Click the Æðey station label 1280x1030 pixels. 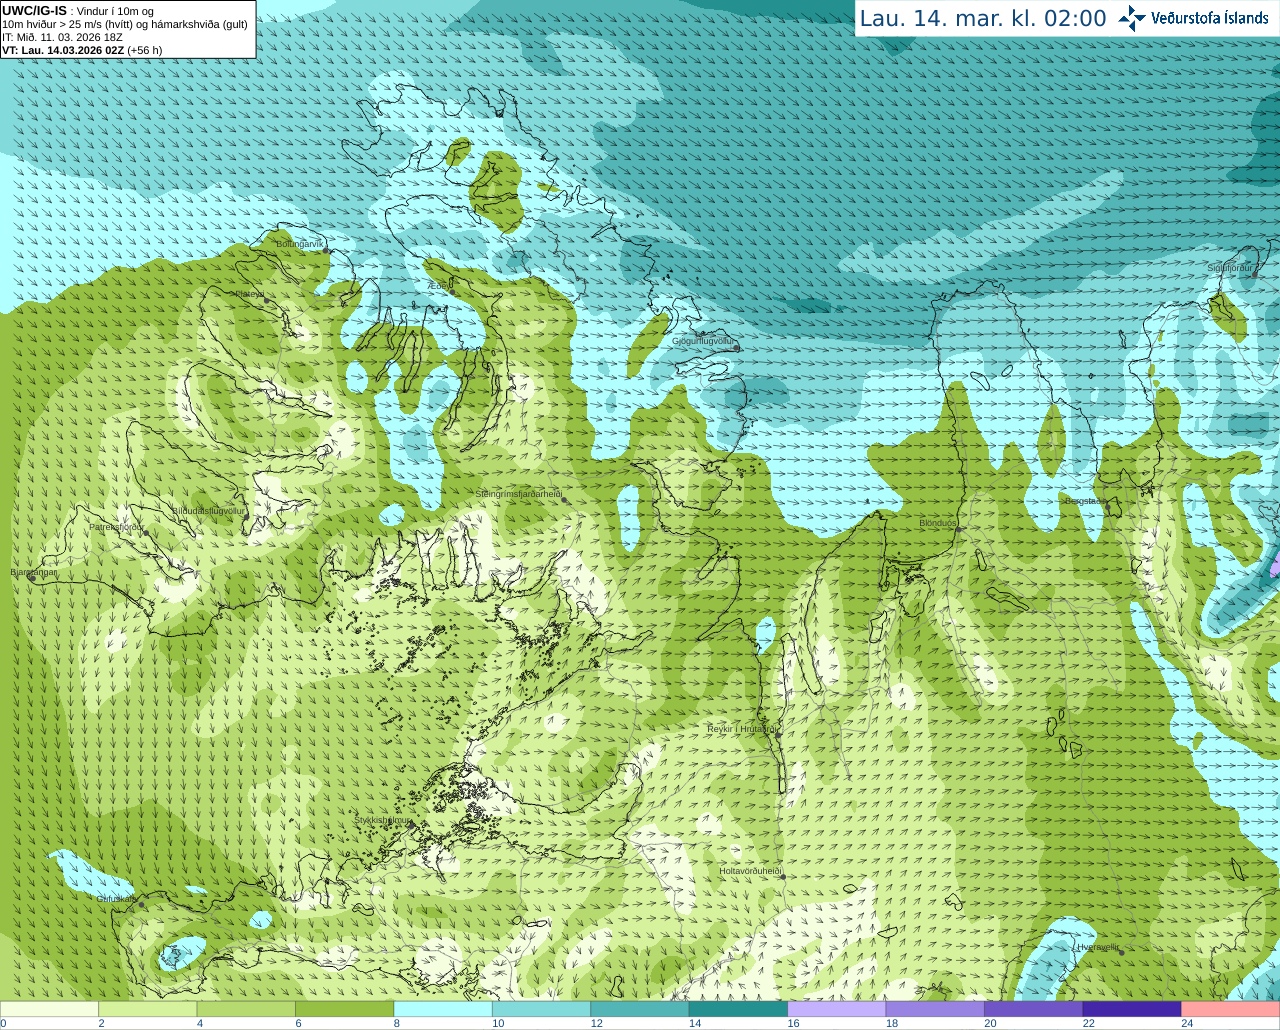point(440,285)
